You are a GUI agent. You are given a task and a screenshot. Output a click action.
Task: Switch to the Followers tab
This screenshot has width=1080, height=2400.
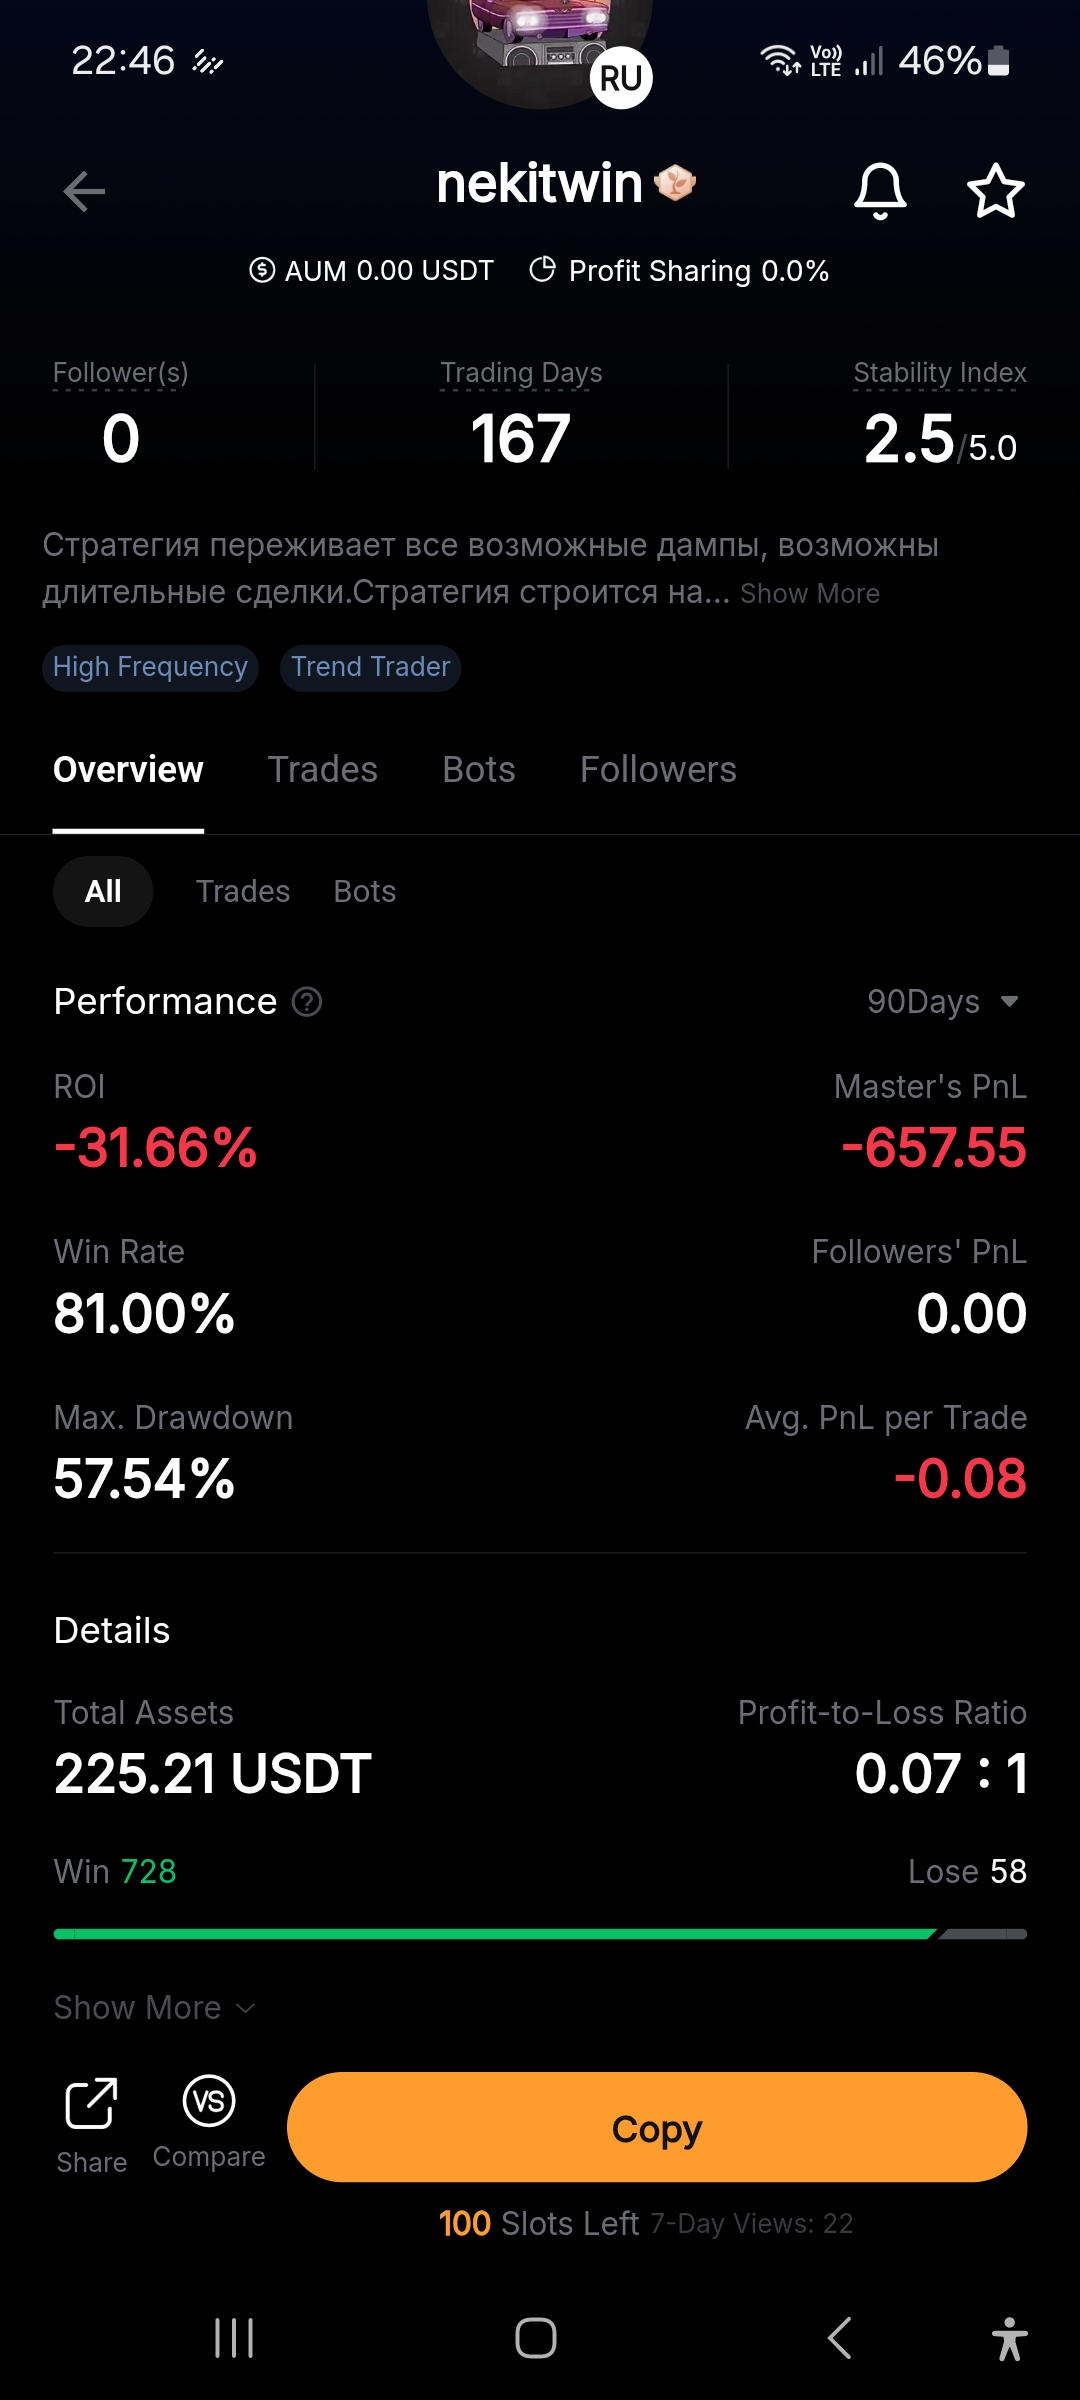coord(658,769)
